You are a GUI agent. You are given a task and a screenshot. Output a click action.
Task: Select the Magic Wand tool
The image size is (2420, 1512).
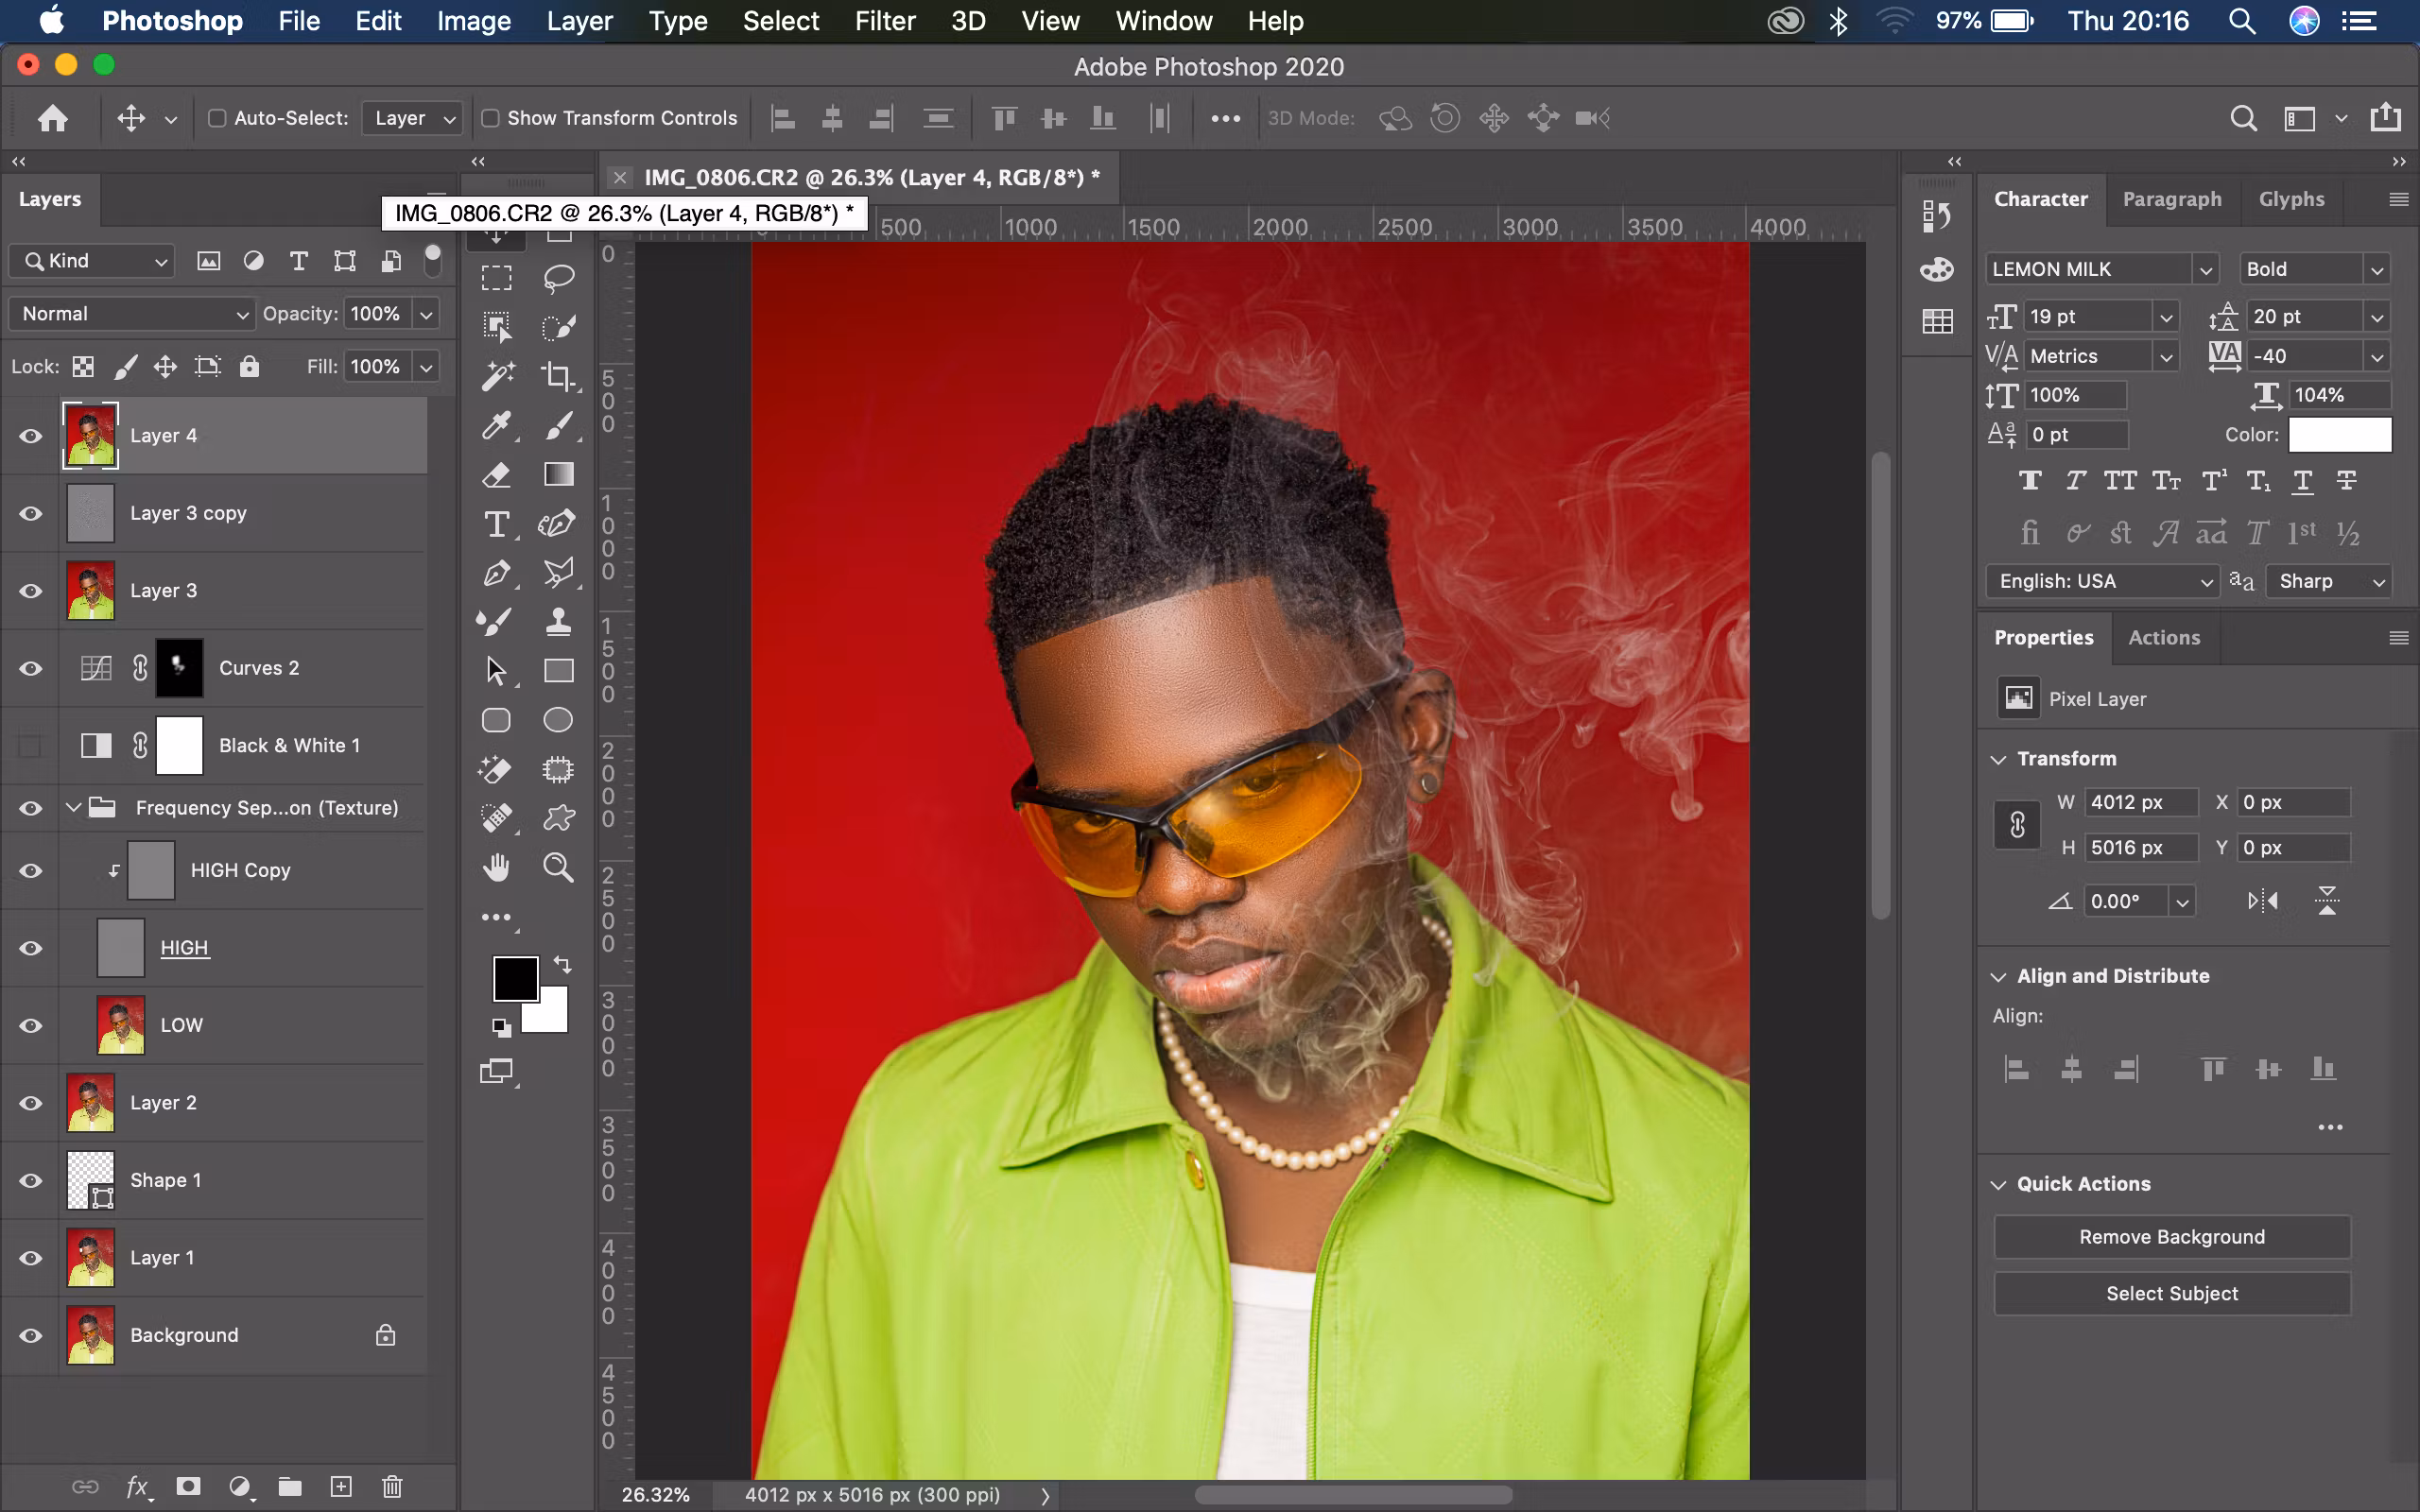[497, 376]
